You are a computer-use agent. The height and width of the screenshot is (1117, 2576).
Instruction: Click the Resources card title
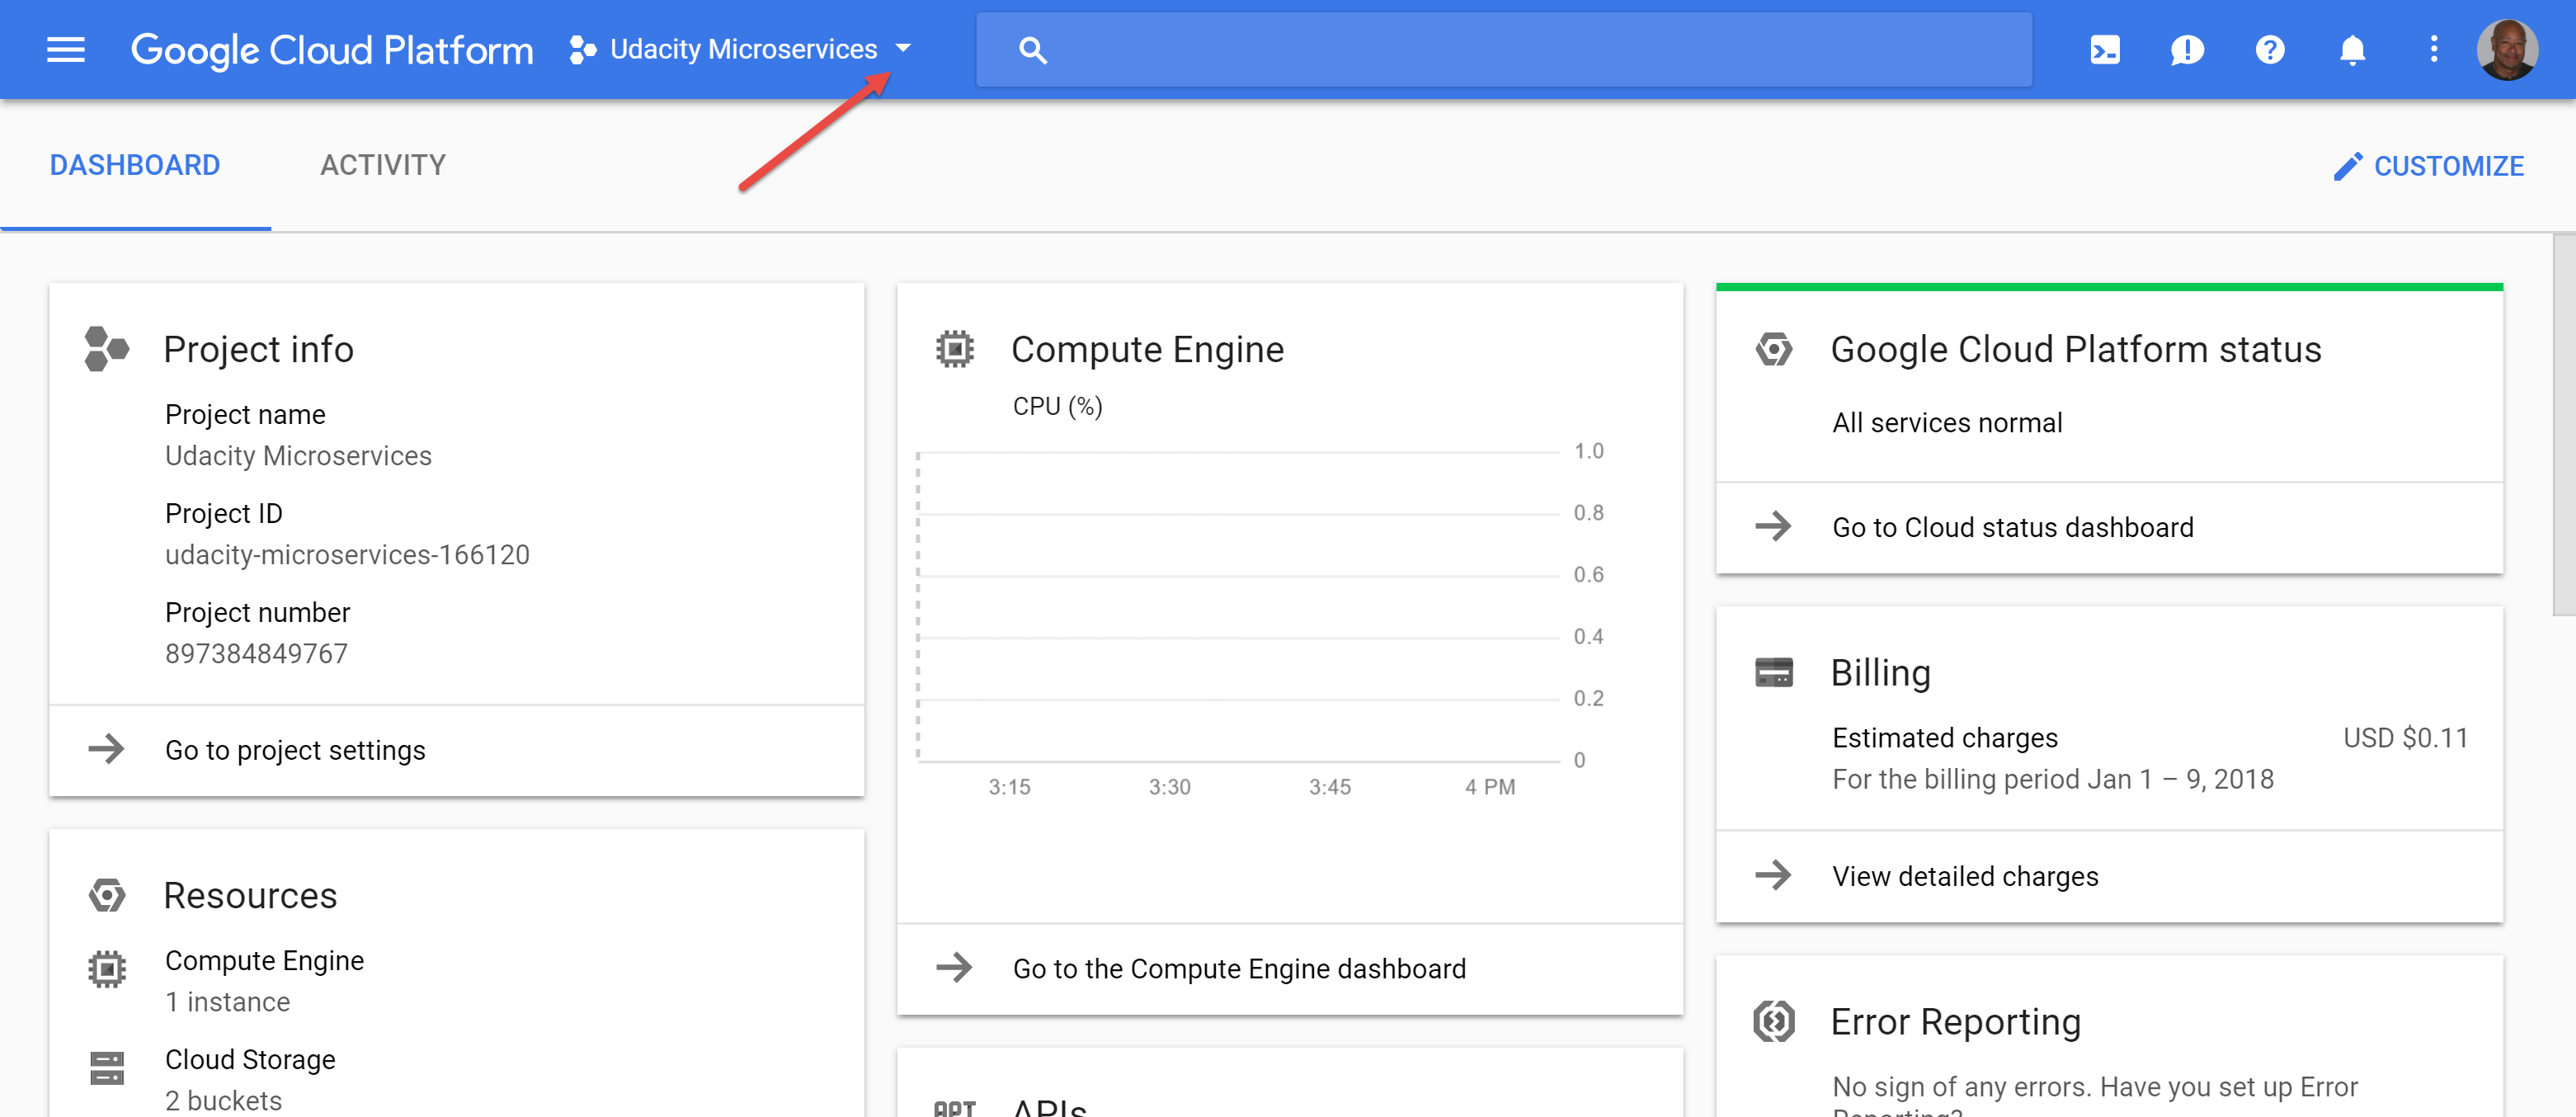click(250, 896)
